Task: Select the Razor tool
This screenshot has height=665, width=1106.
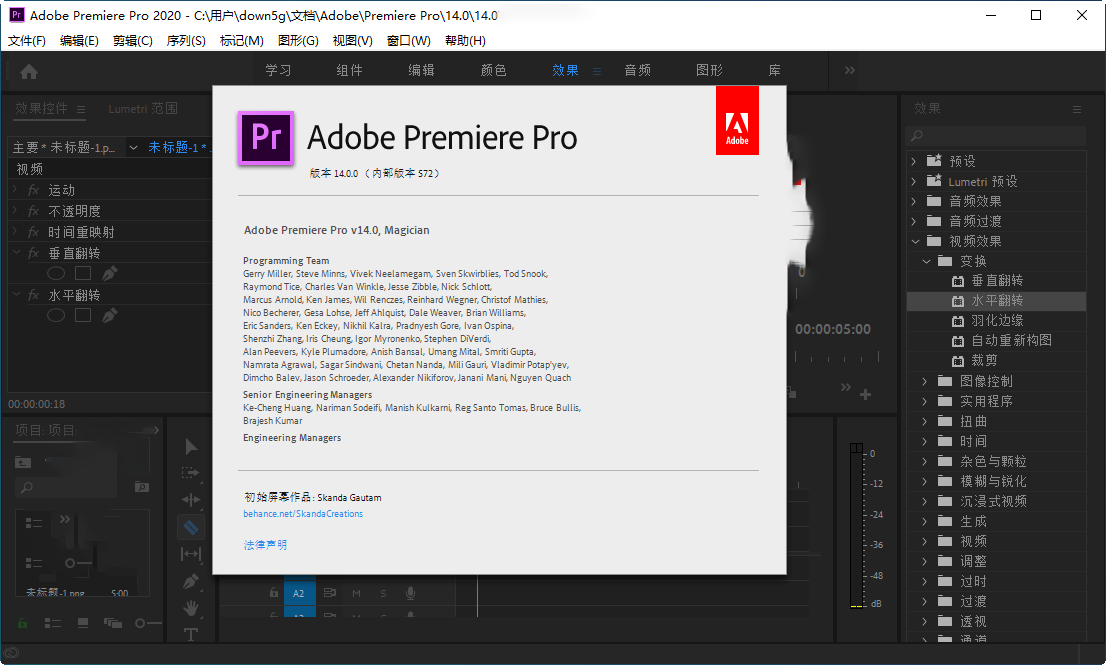Action: (x=191, y=527)
